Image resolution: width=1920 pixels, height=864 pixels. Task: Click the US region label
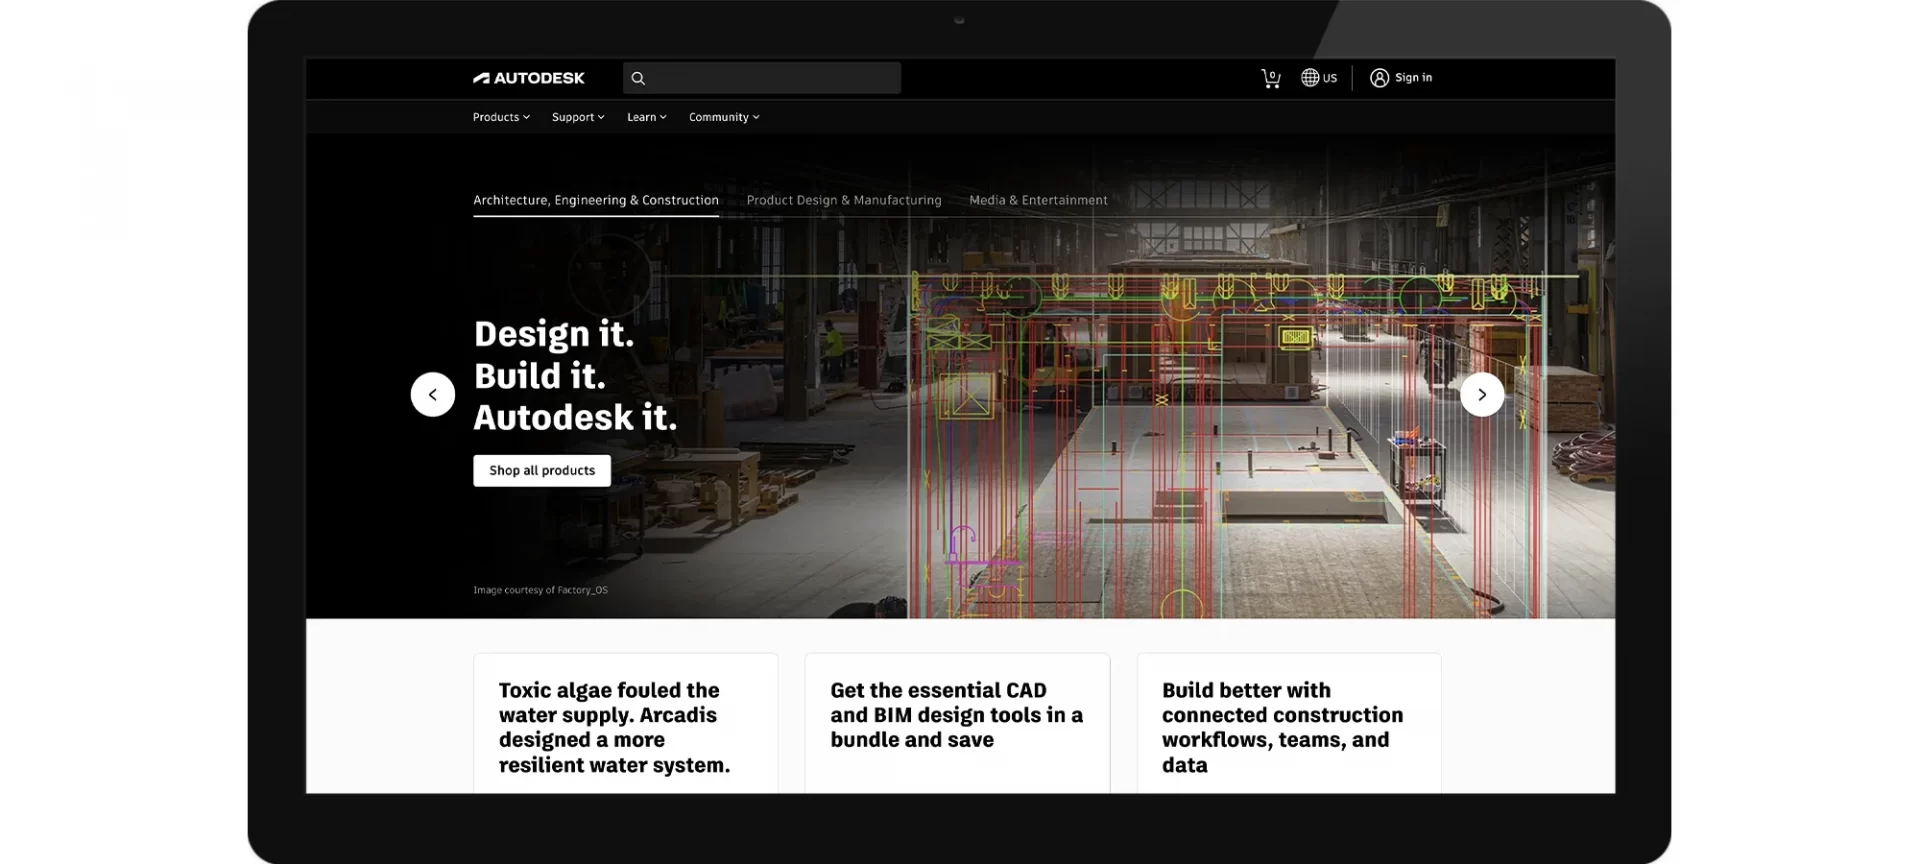point(1330,78)
